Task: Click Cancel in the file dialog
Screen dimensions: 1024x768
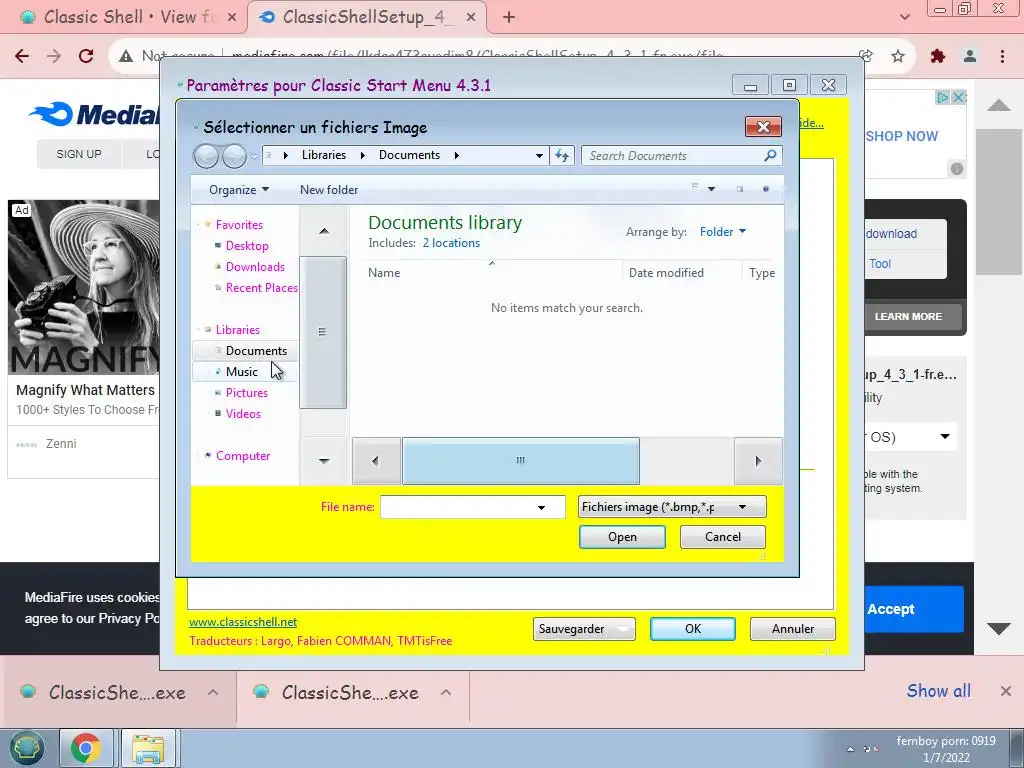Action: [723, 537]
